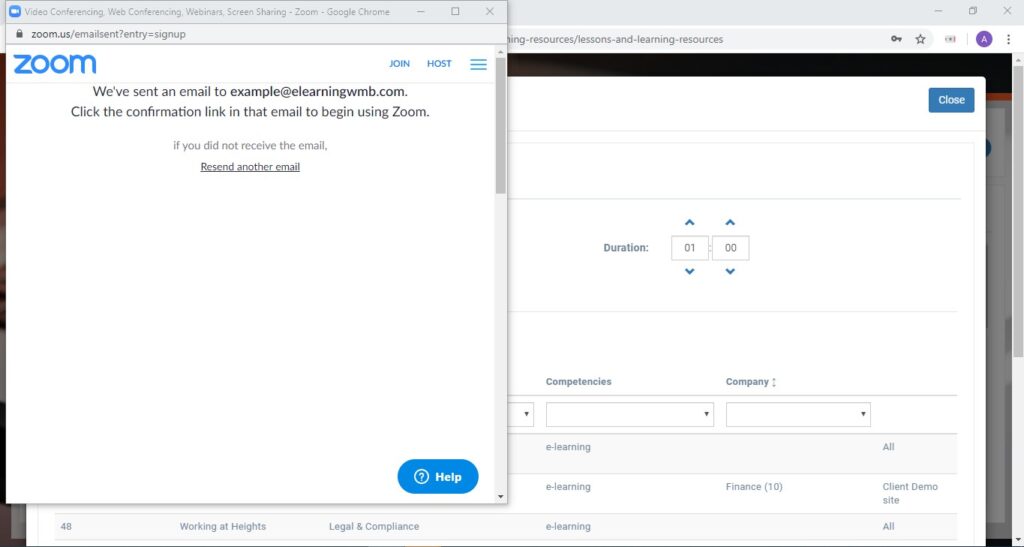This screenshot has height=547, width=1024.
Task: Open the Competencies filter dropdown
Action: coord(630,414)
